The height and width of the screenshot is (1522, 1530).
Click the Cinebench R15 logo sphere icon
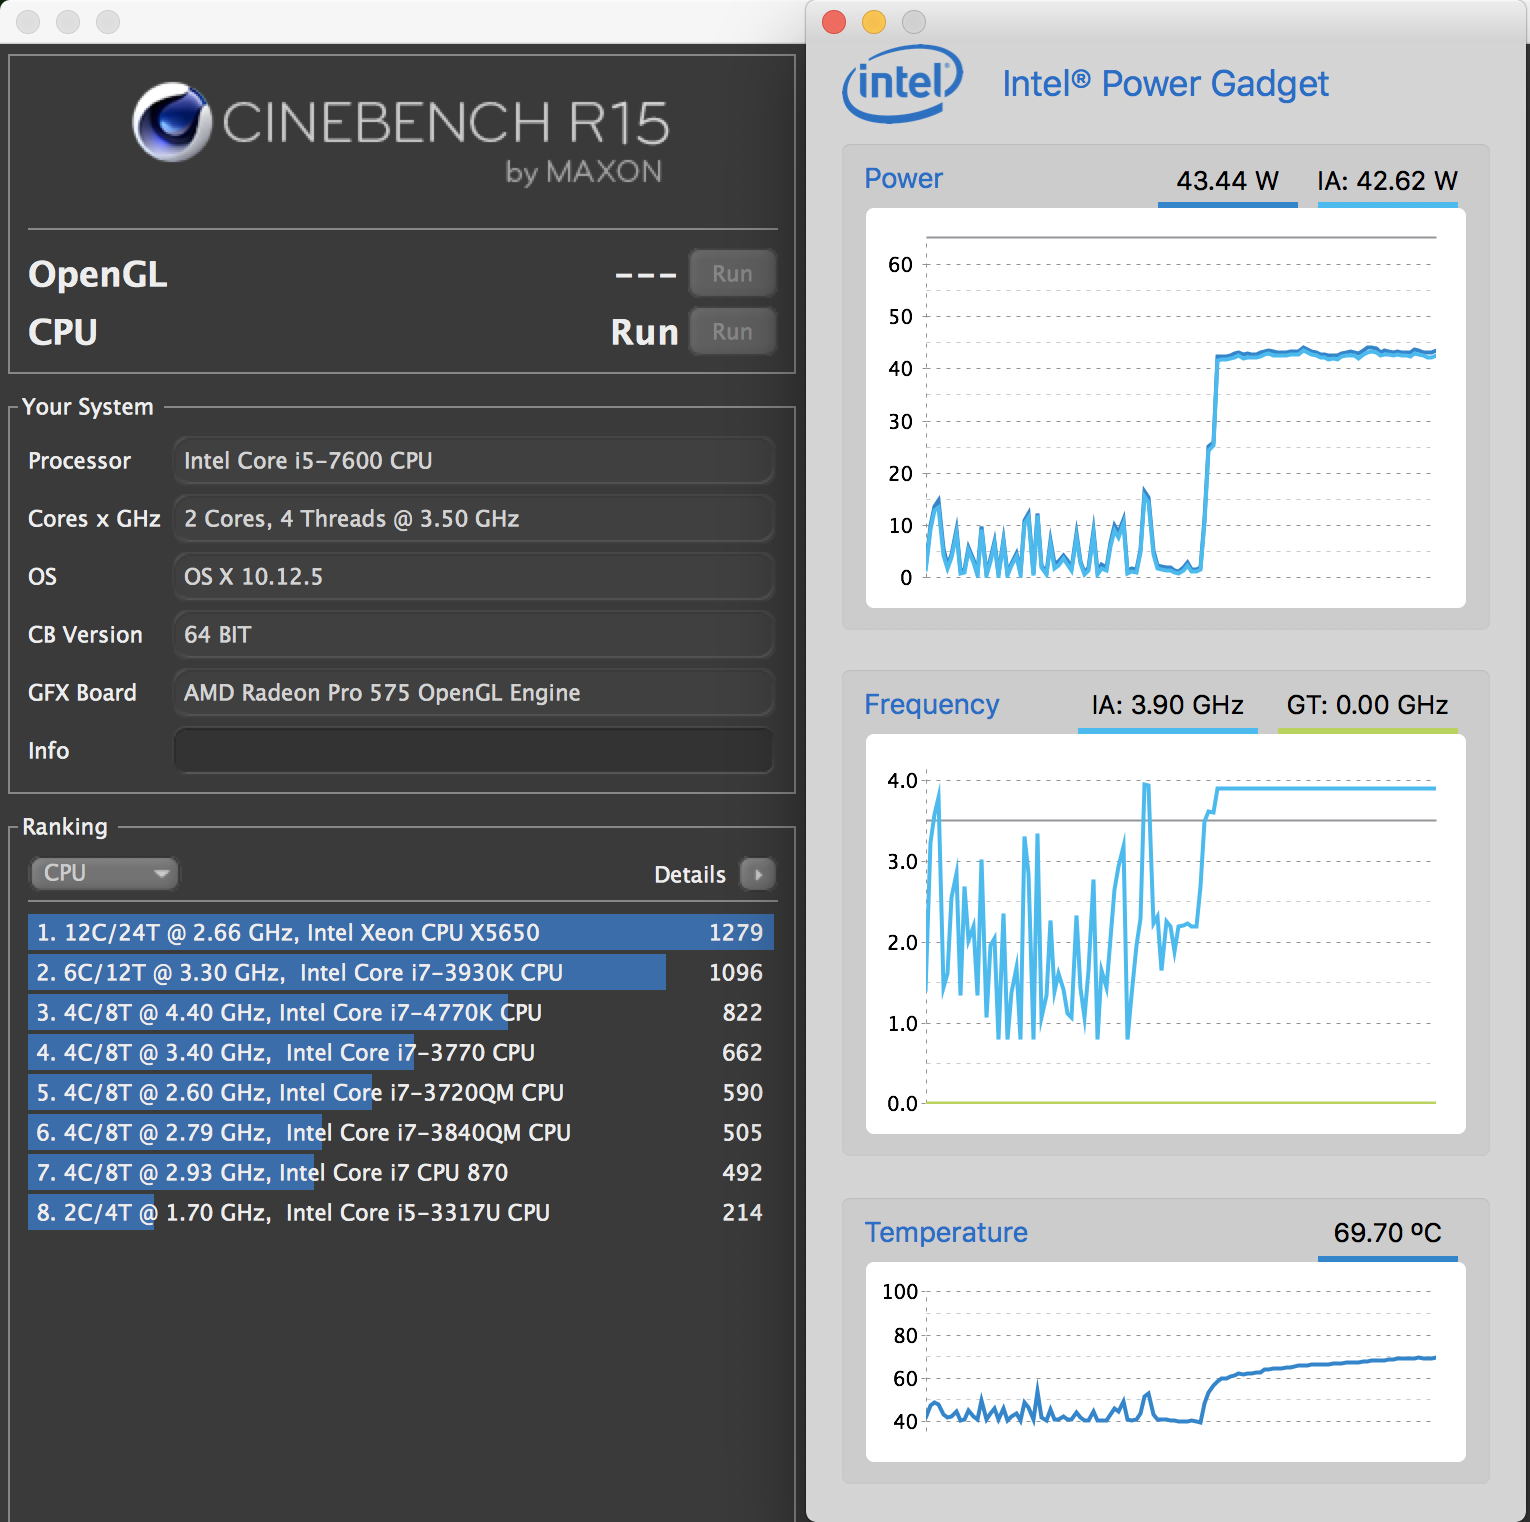[x=172, y=122]
